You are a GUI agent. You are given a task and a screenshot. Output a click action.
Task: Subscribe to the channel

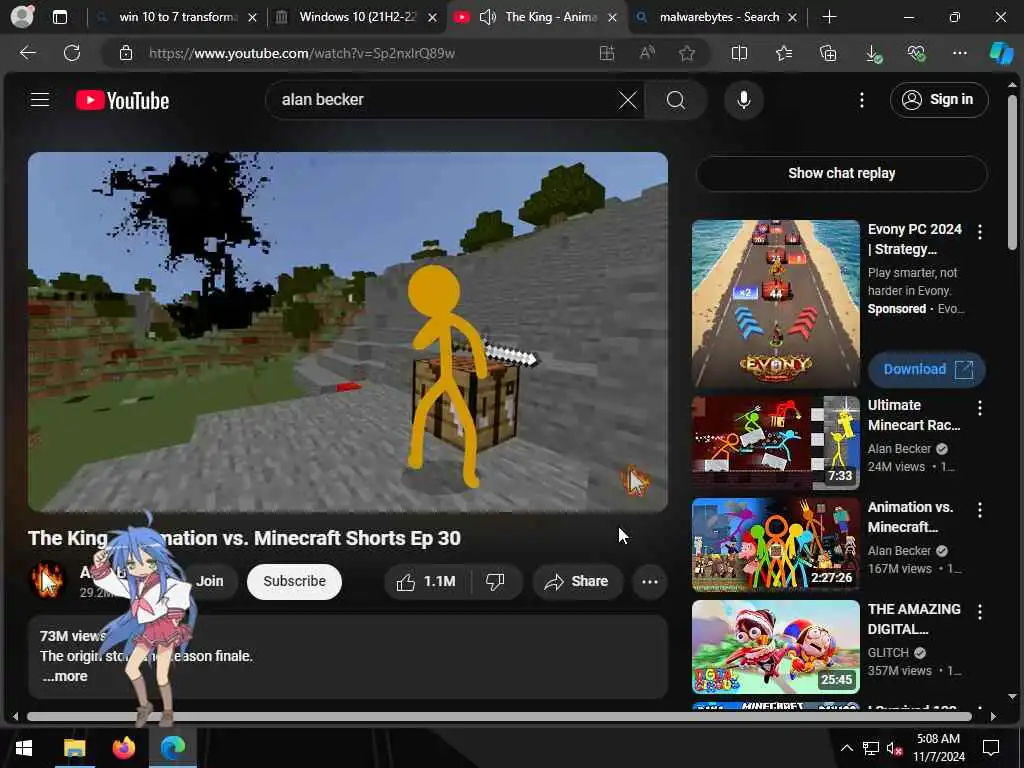[x=295, y=582]
